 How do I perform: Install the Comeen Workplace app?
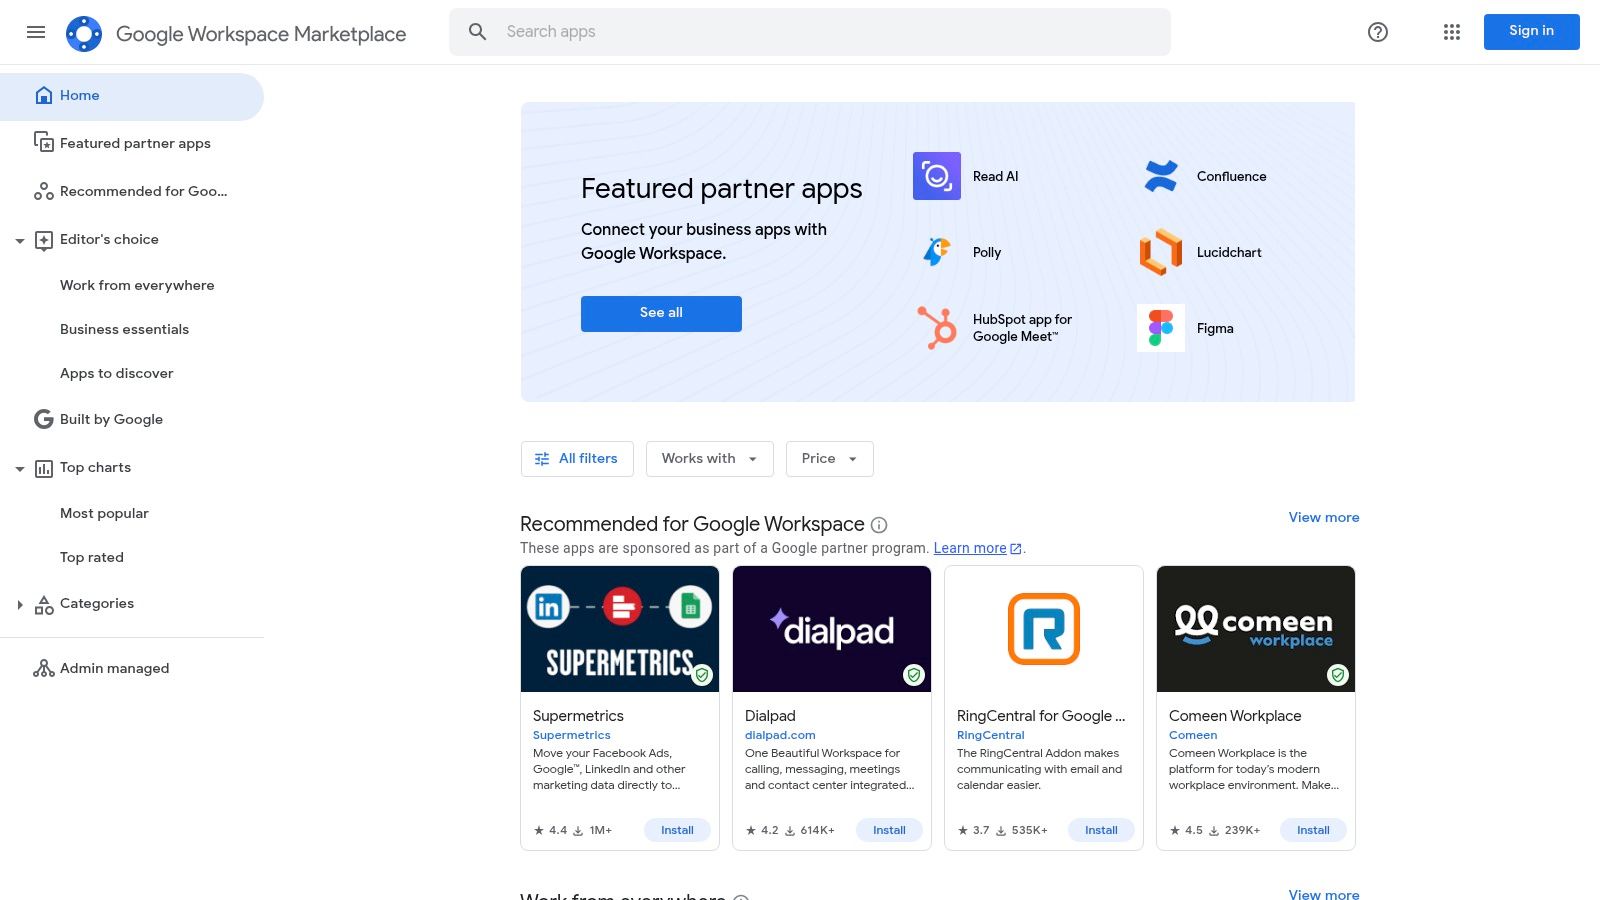[1313, 830]
